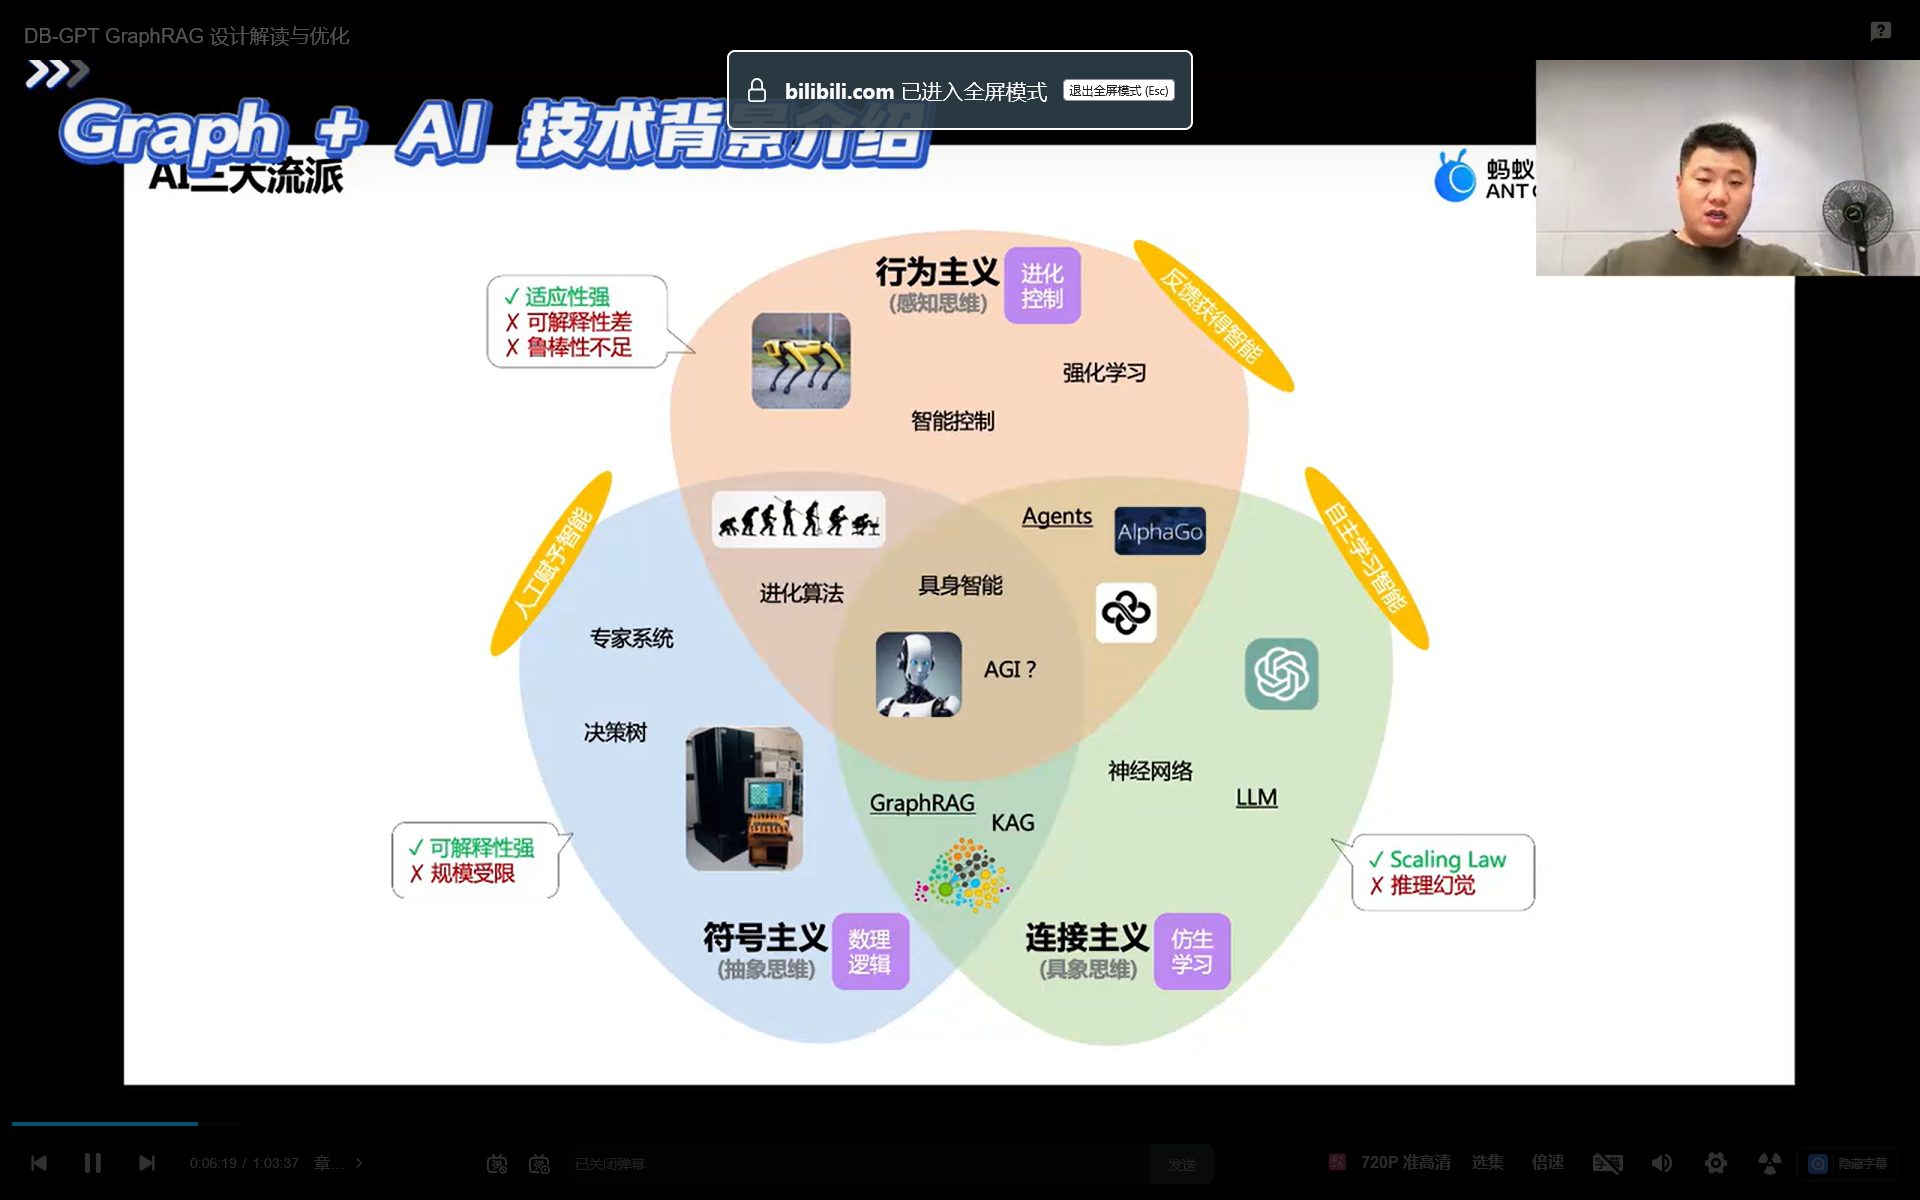
Task: Pause the video playback
Action: [x=93, y=1163]
